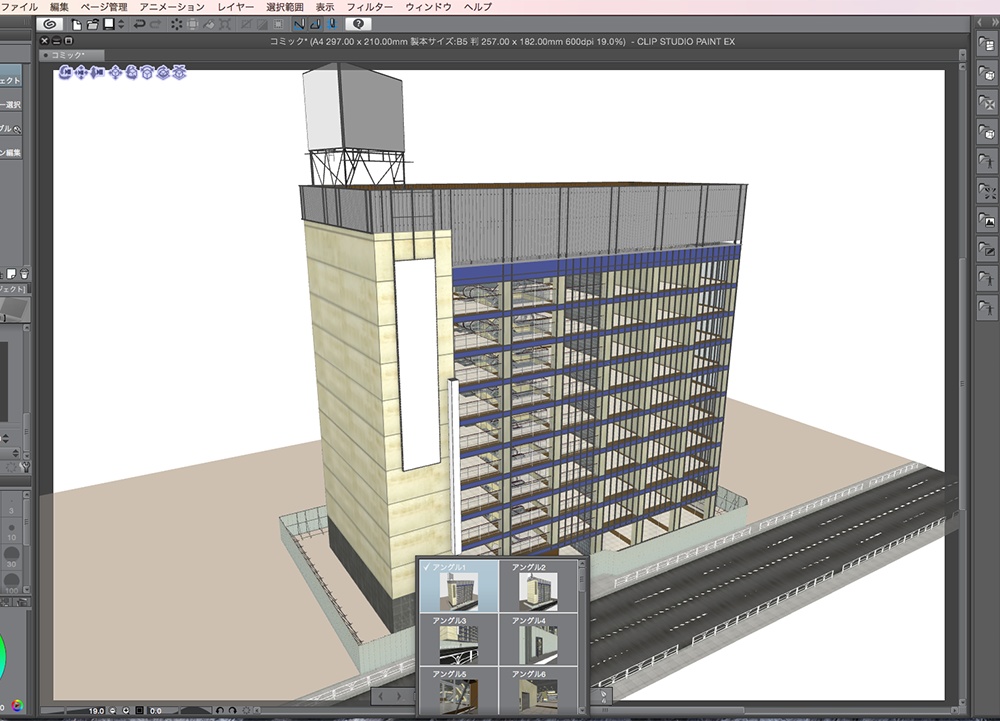This screenshot has width=1000, height=721.
Task: Rotate canvas right with status bar icon
Action: [x=232, y=710]
